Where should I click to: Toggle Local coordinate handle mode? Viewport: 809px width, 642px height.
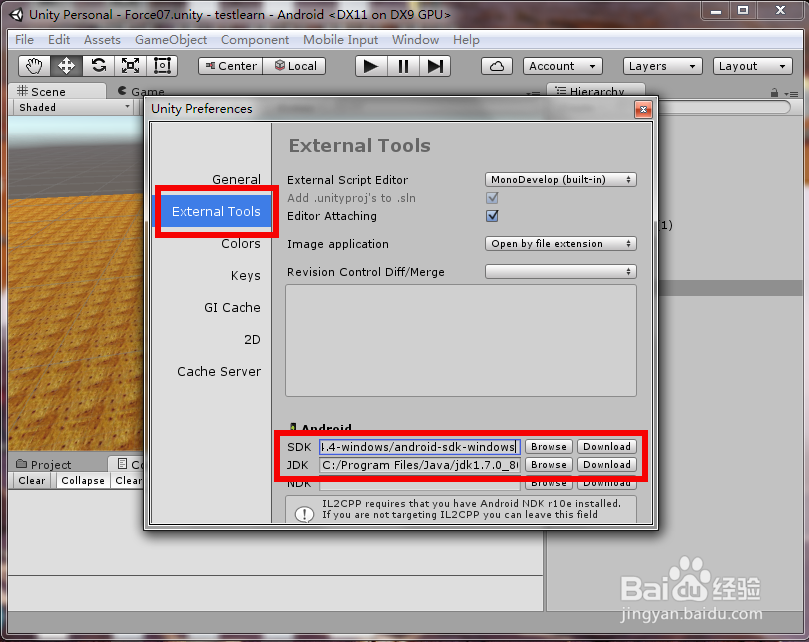coord(295,66)
